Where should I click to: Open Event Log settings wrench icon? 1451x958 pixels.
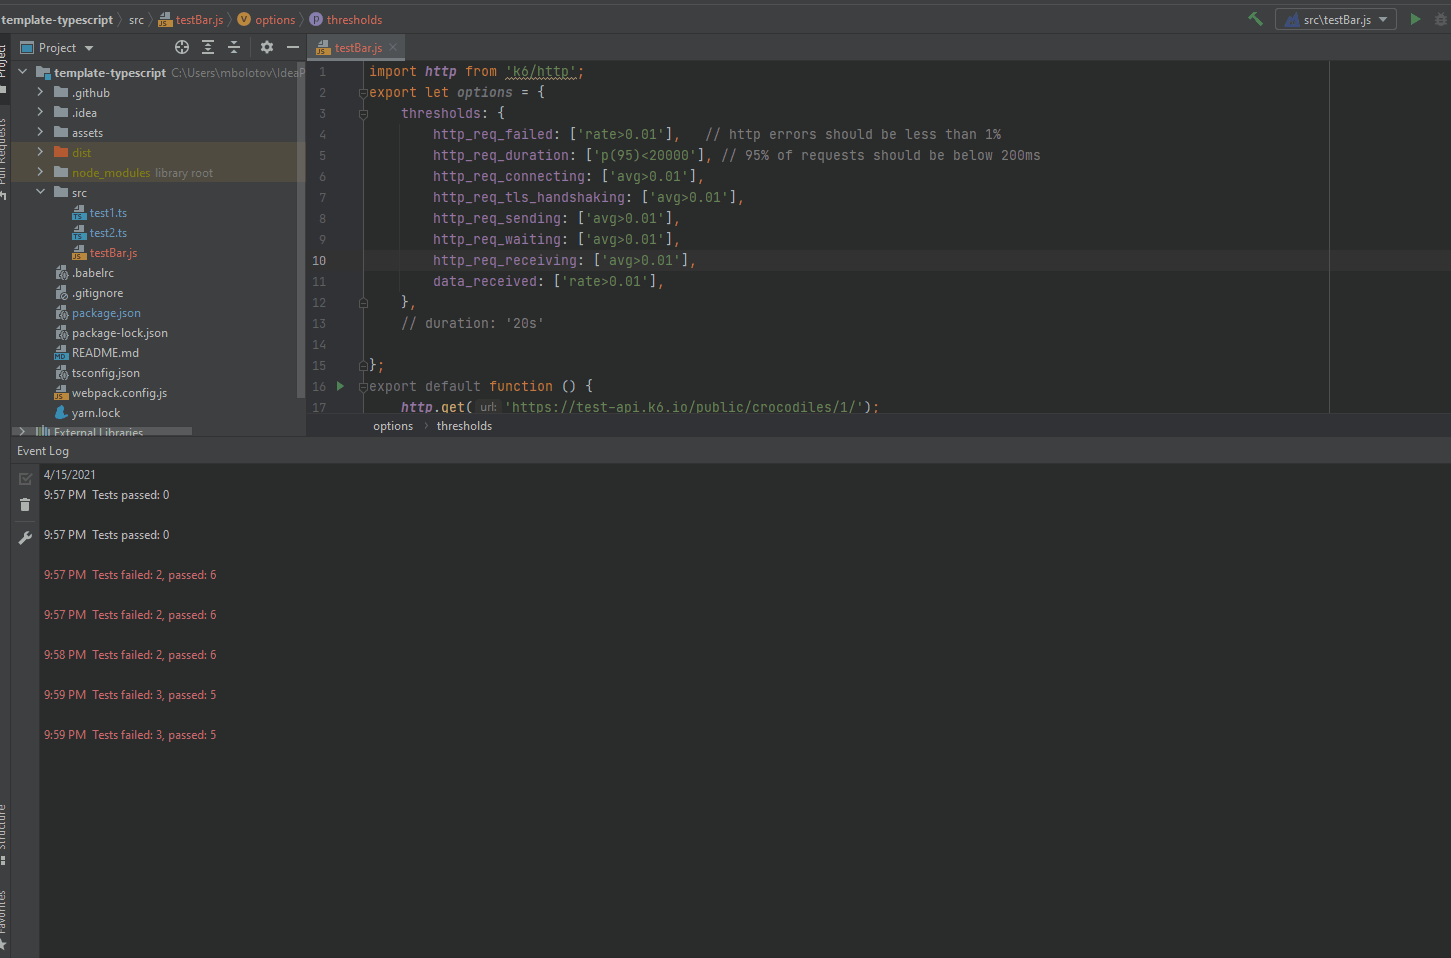[x=25, y=537]
